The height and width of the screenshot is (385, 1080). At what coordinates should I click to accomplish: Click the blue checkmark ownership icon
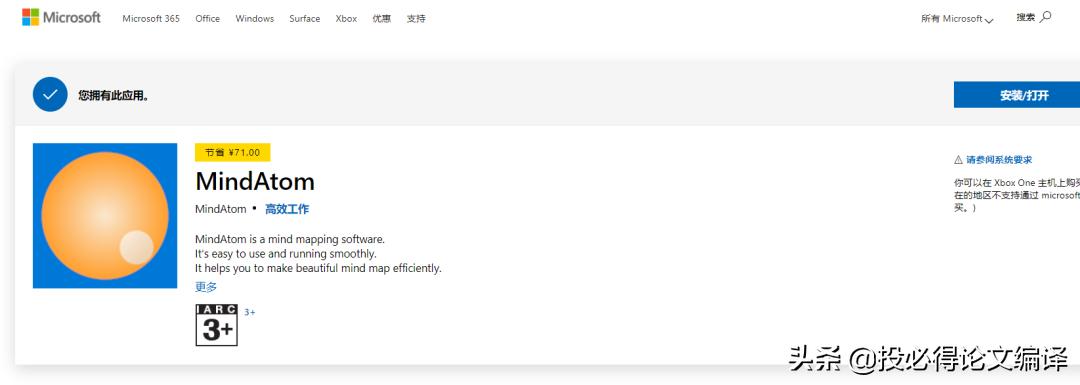50,94
